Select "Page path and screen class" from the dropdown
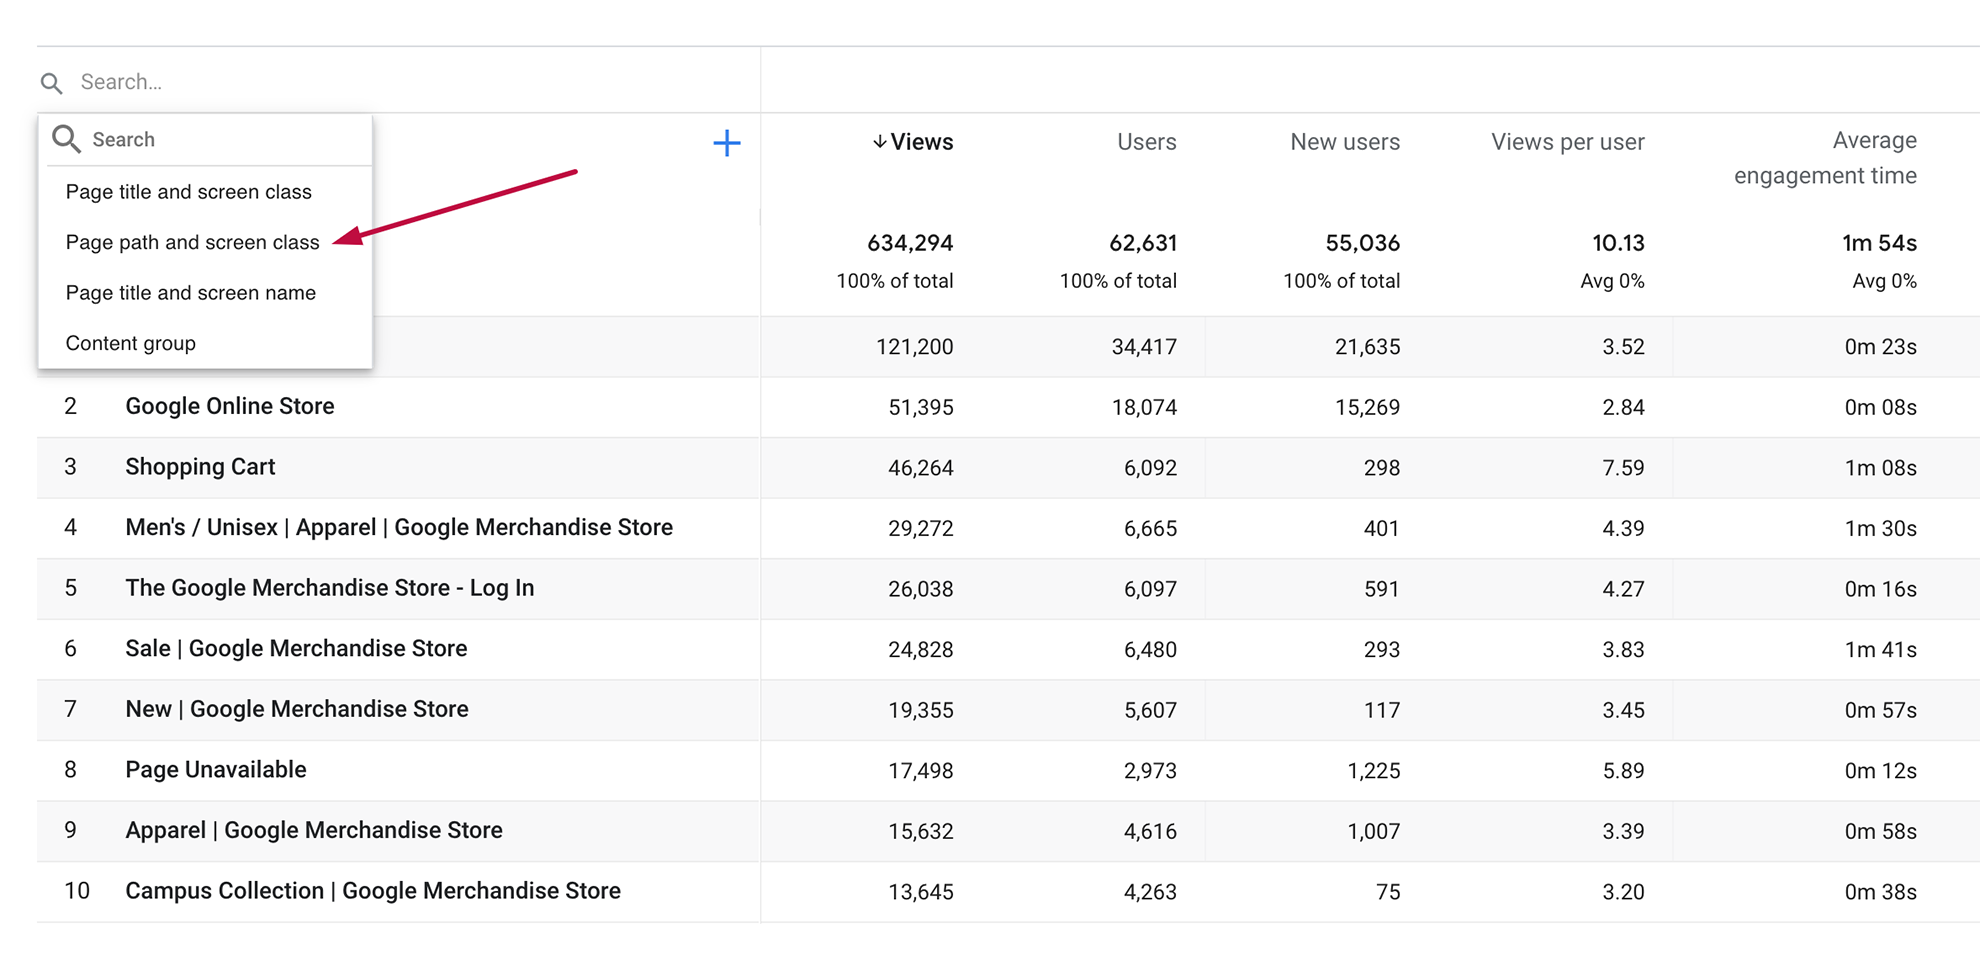Screen dimensions: 1980x976 click(192, 242)
